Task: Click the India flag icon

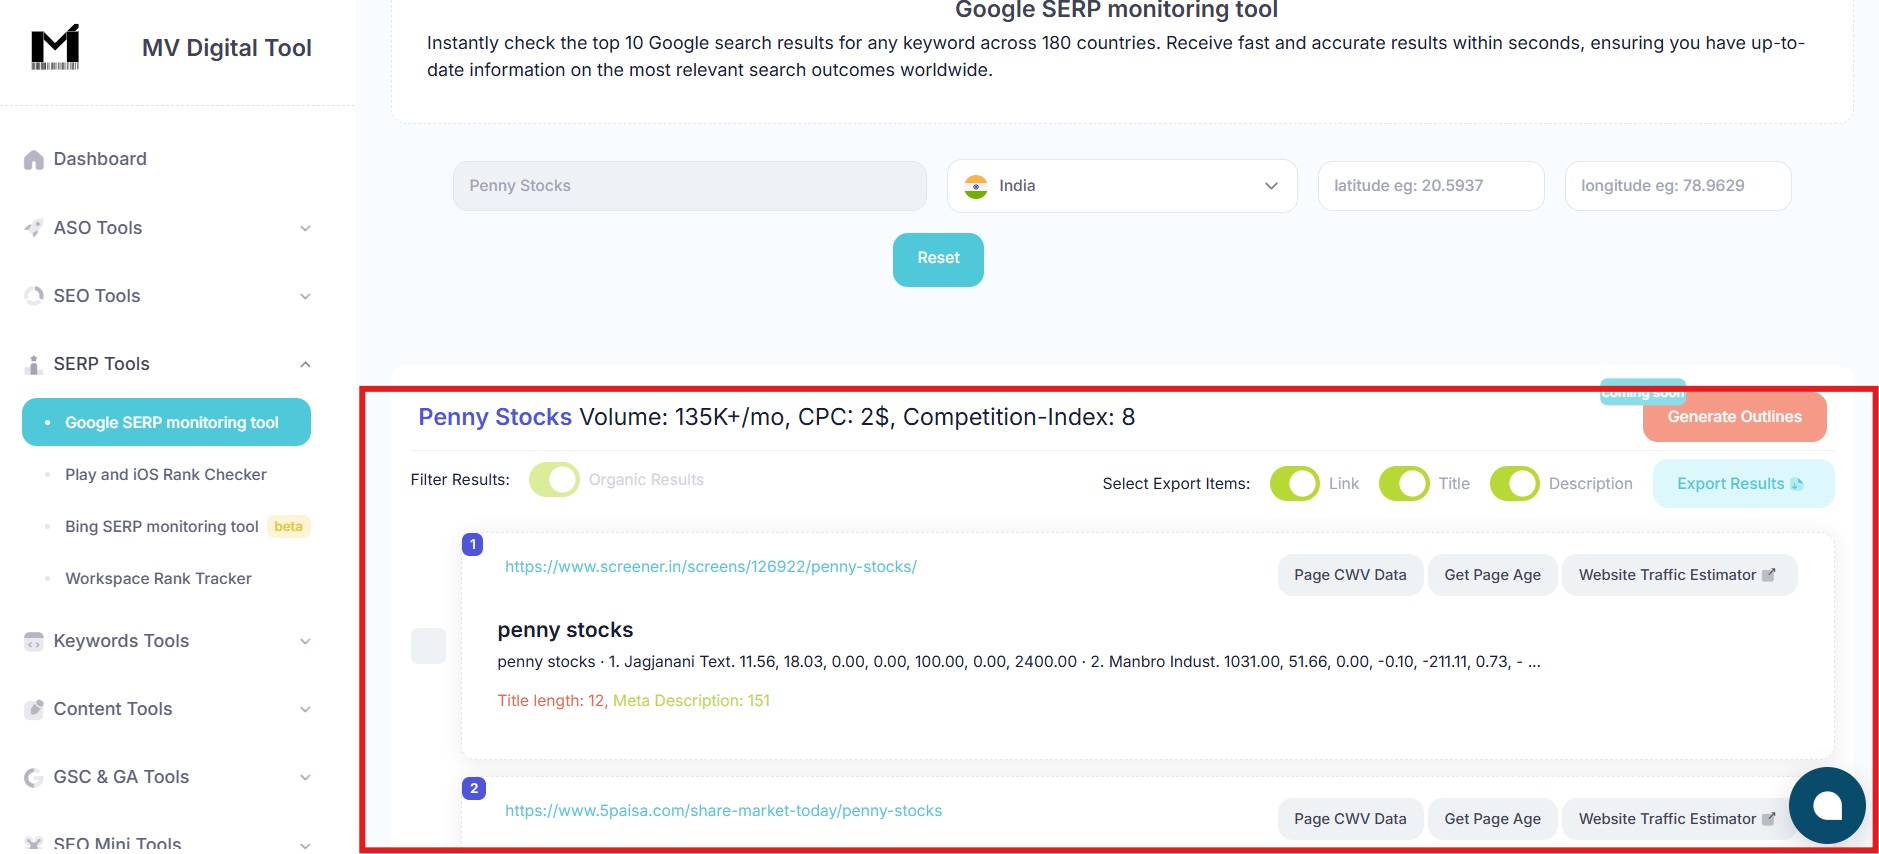Action: (976, 186)
